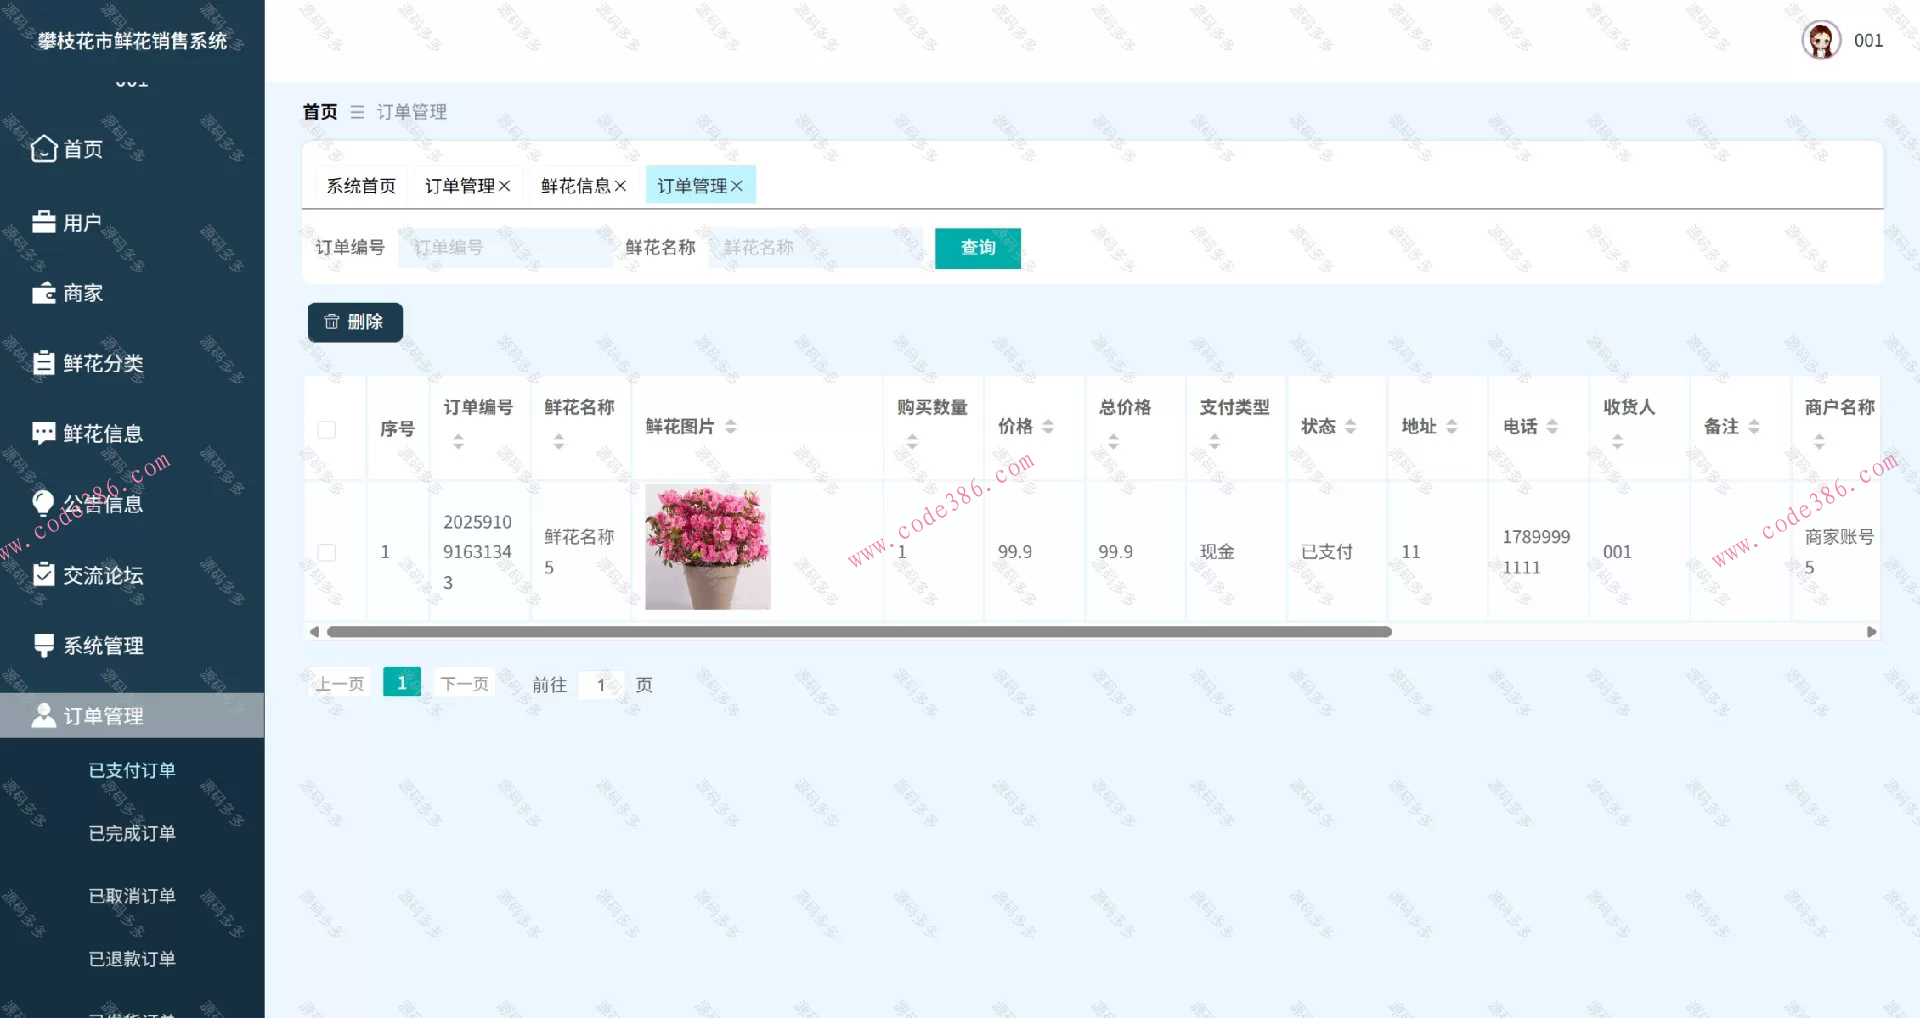Open the 用户 user management section
The height and width of the screenshot is (1018, 1920).
44,221
